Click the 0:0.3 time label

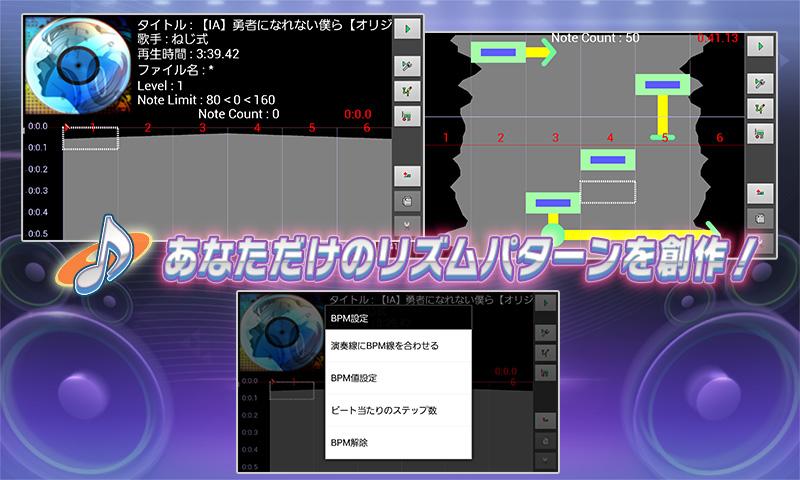point(38,191)
